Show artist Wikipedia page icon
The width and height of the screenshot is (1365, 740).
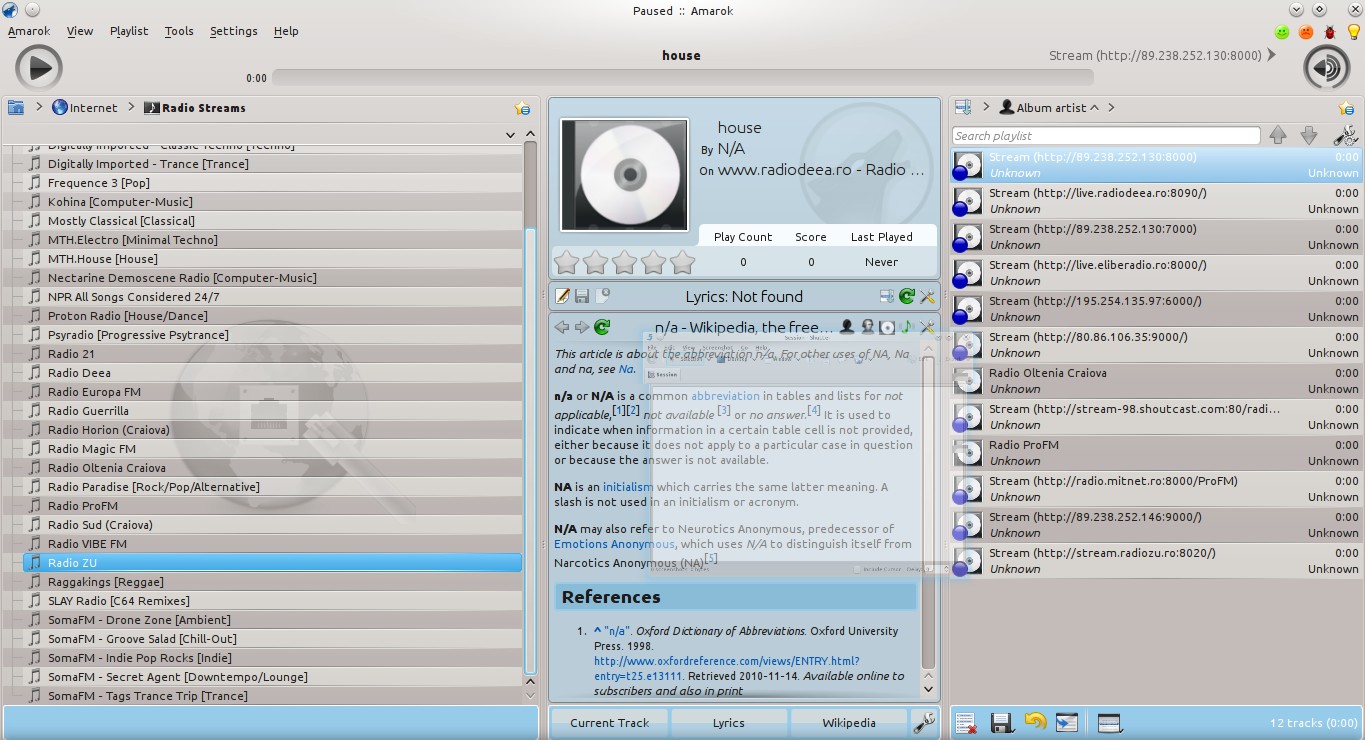click(x=847, y=327)
